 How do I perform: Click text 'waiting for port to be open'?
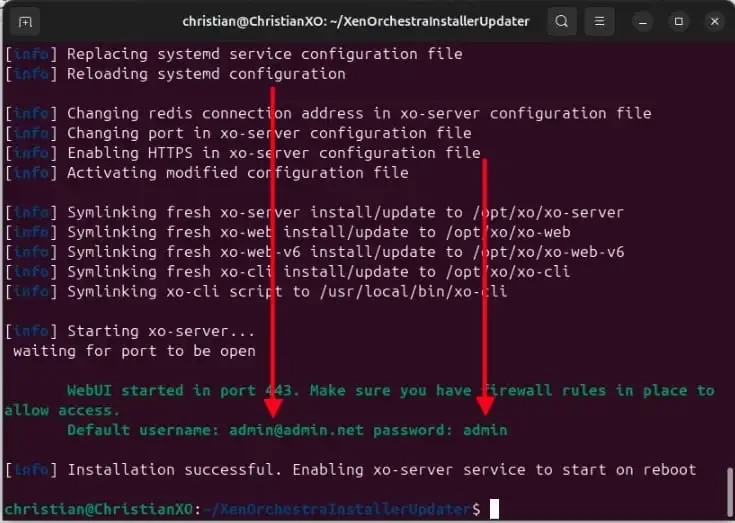point(134,351)
